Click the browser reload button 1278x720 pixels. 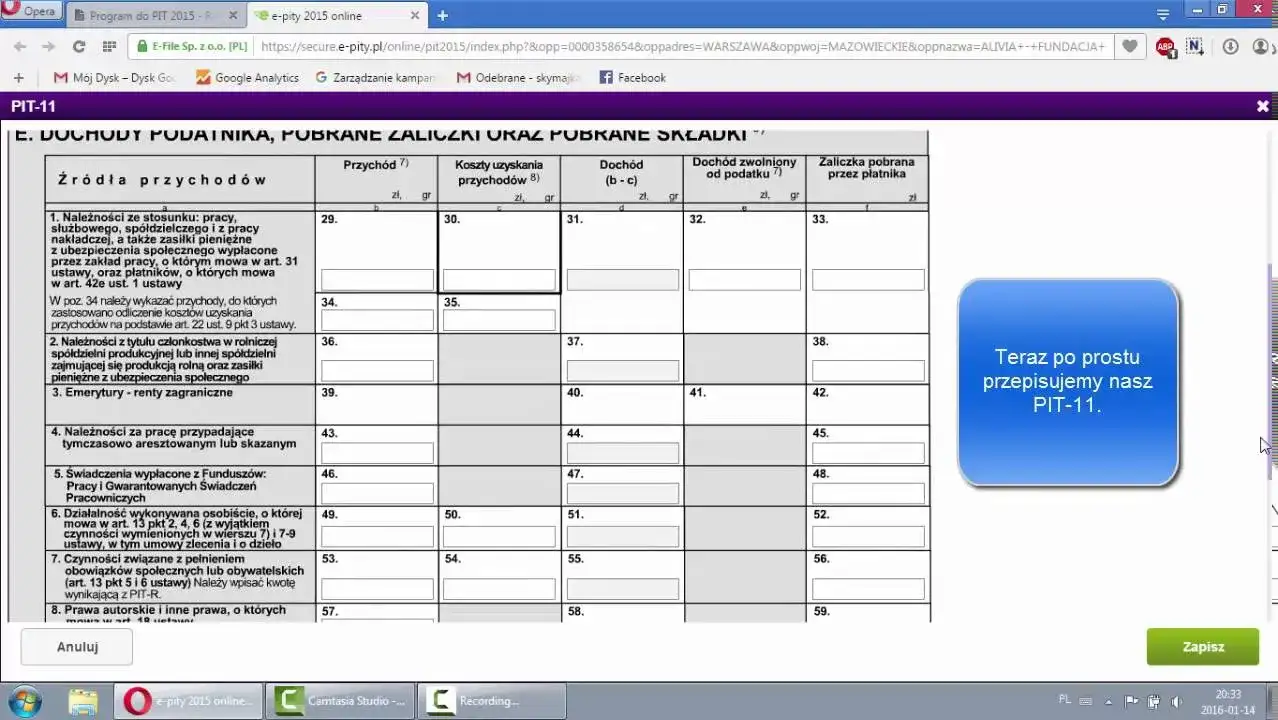click(x=79, y=47)
